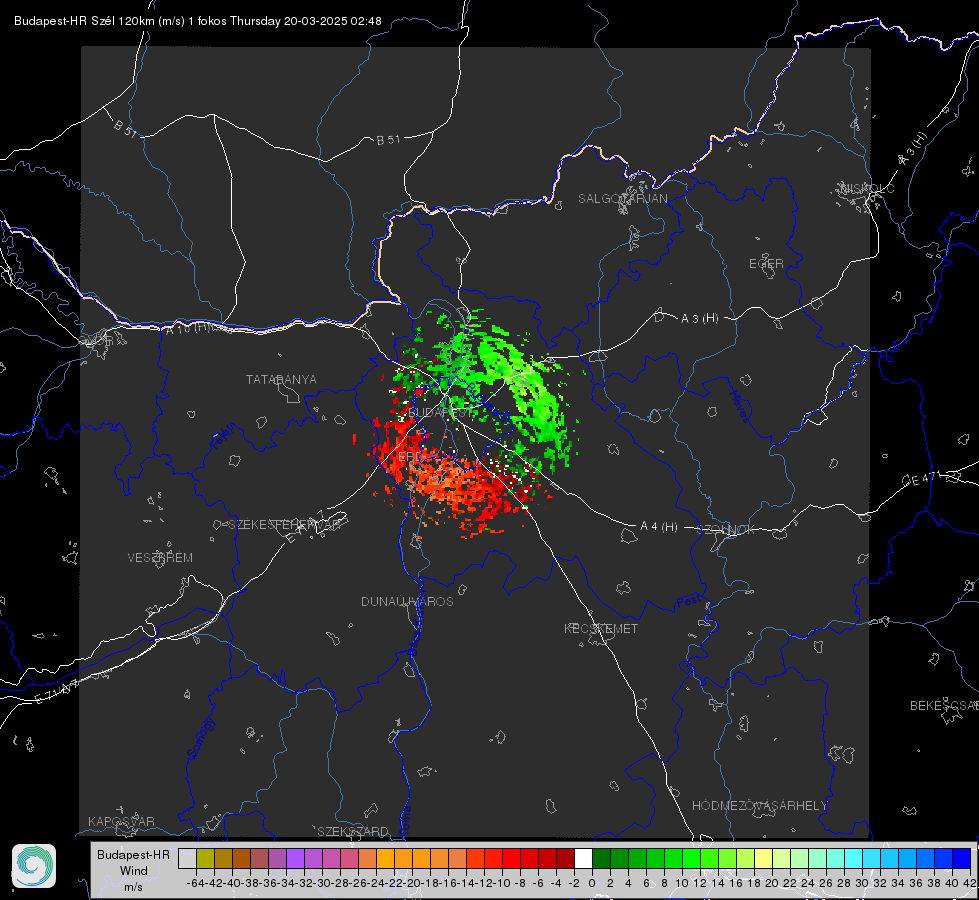
Task: Click the KECSKEMÉT city label
Action: click(601, 628)
